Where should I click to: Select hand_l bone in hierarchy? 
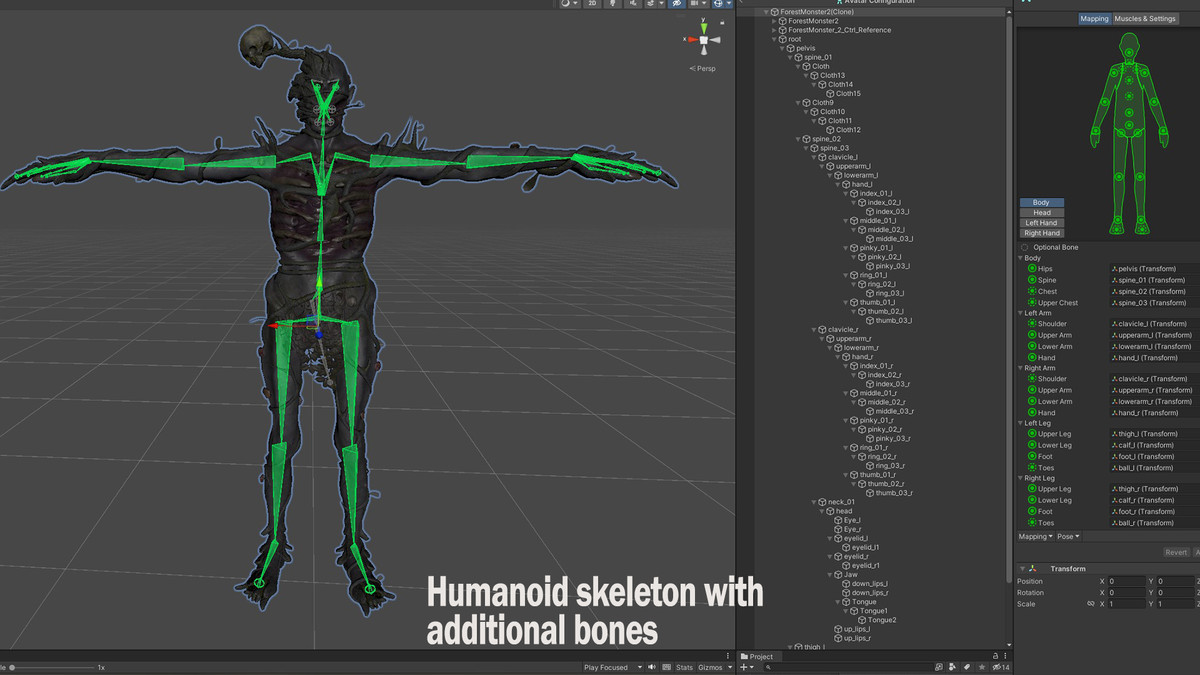(x=862, y=184)
